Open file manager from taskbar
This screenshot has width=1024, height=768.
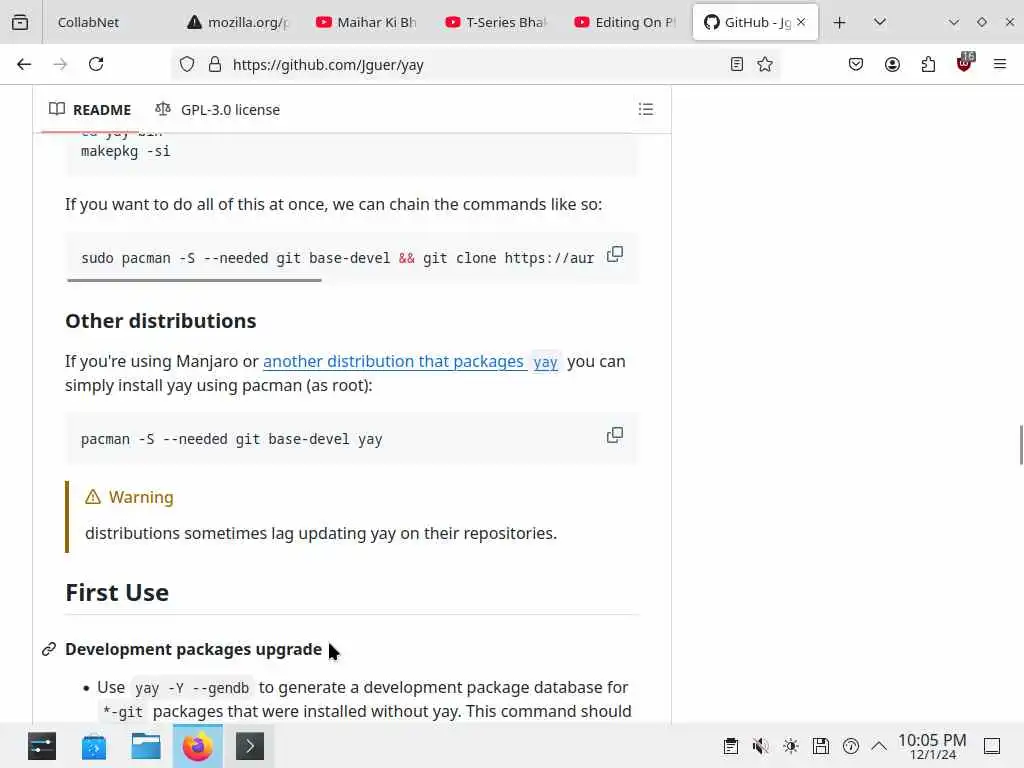click(146, 746)
